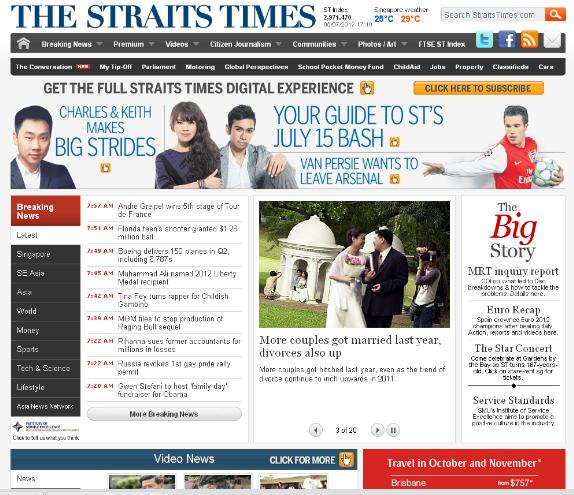The width and height of the screenshot is (574, 495).
Task: Open ChildAid section
Action: coord(406,67)
